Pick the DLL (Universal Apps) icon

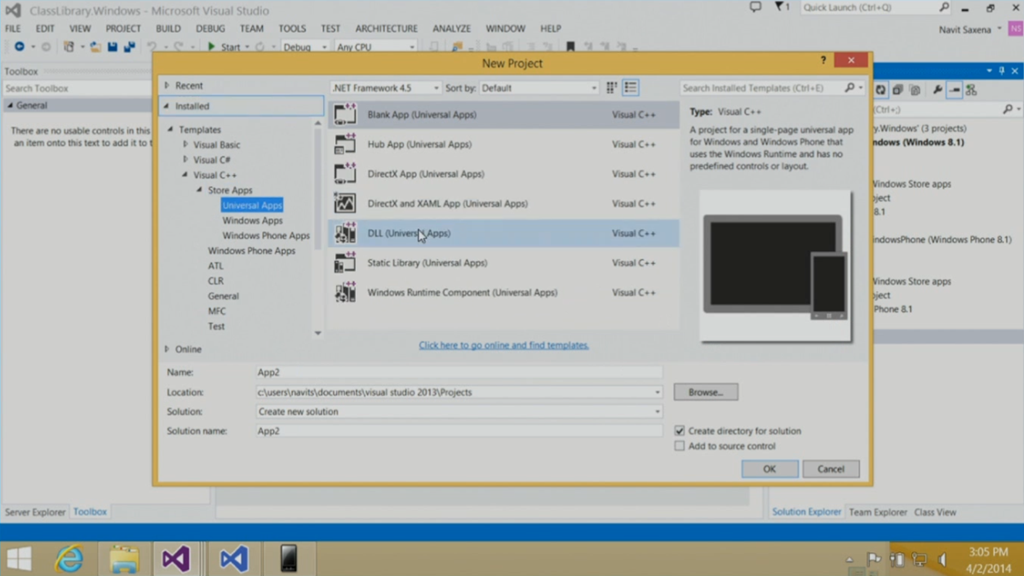pos(345,233)
